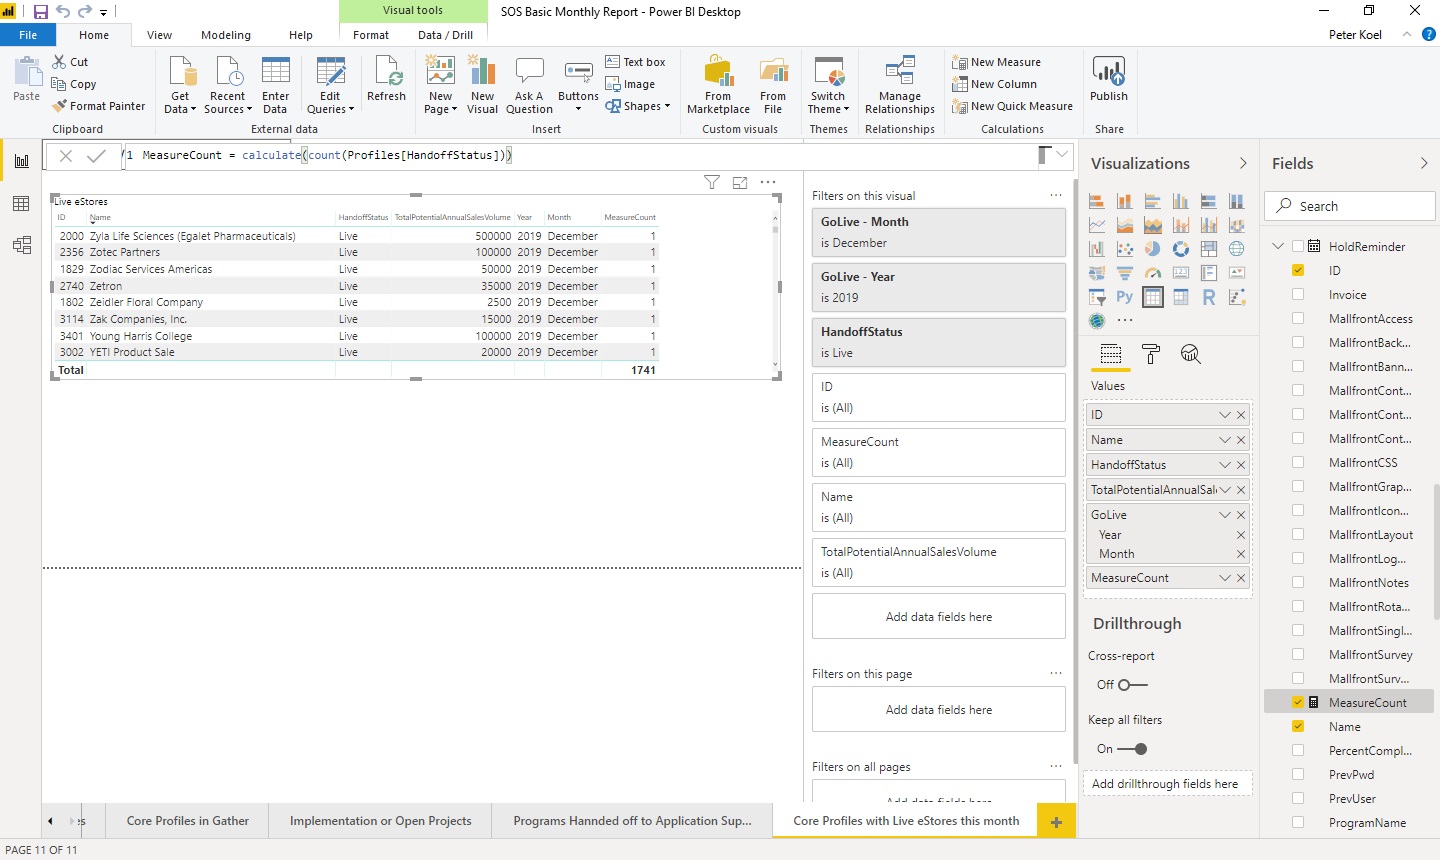Uncheck the Name field checkbox
The height and width of the screenshot is (860, 1440).
[x=1298, y=726]
